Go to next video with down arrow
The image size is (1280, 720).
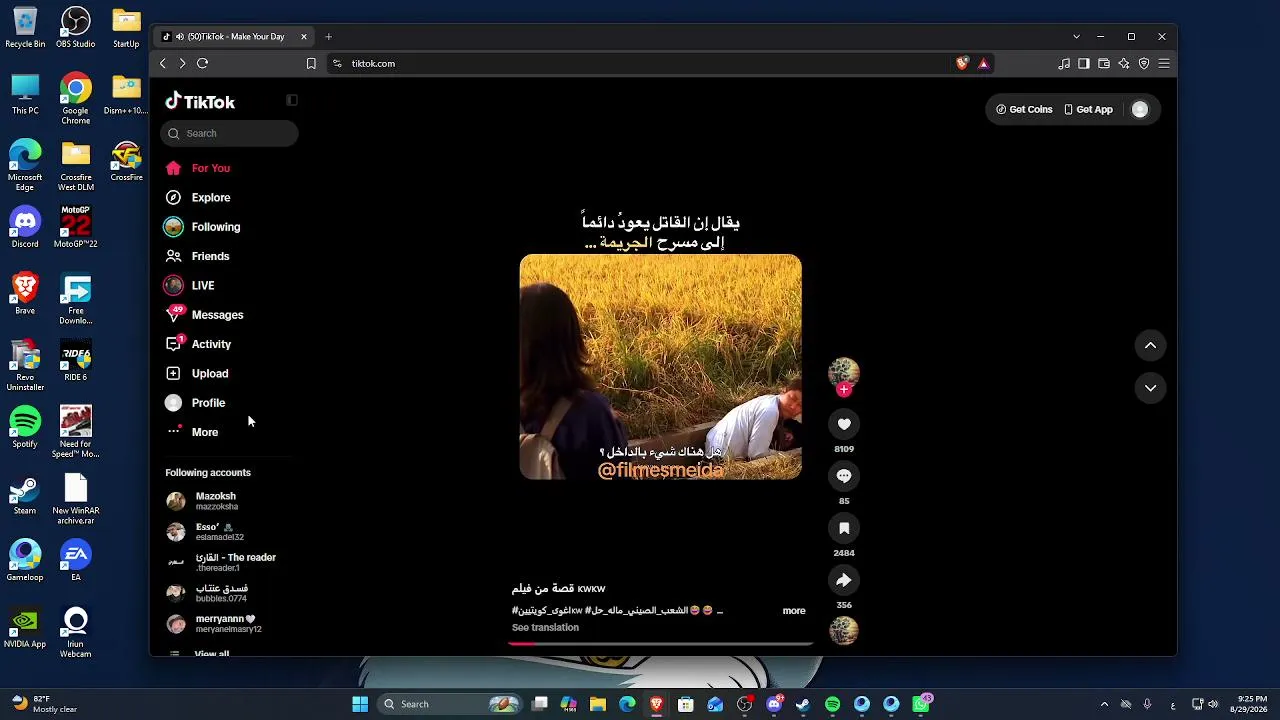pyautogui.click(x=1150, y=388)
